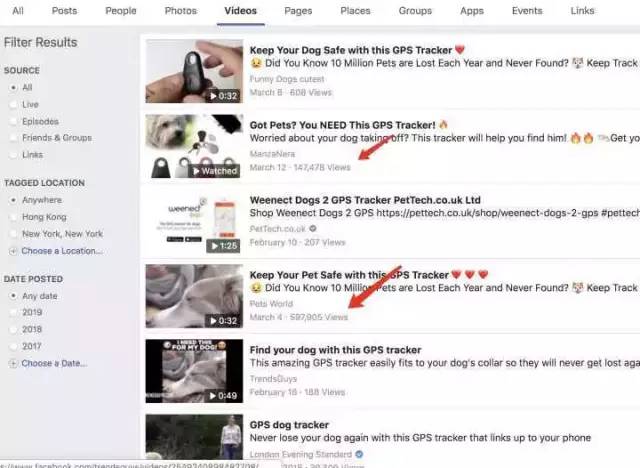The width and height of the screenshot is (640, 468).
Task: Visit the Funny Dogs cutest page
Action: coord(287,79)
